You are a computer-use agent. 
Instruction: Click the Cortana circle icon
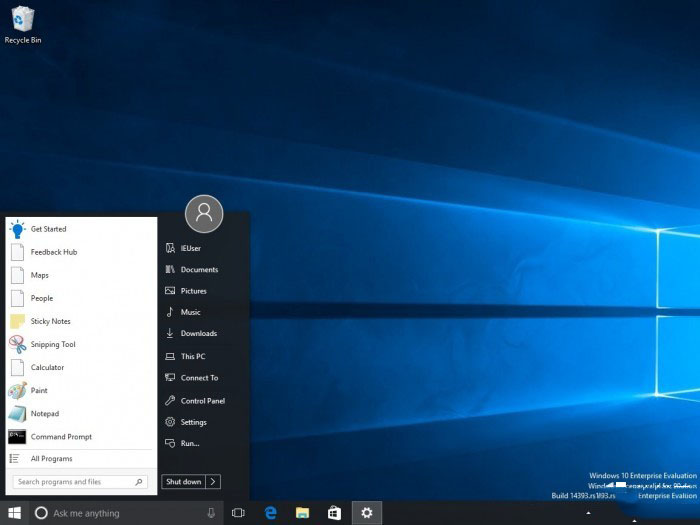point(41,513)
